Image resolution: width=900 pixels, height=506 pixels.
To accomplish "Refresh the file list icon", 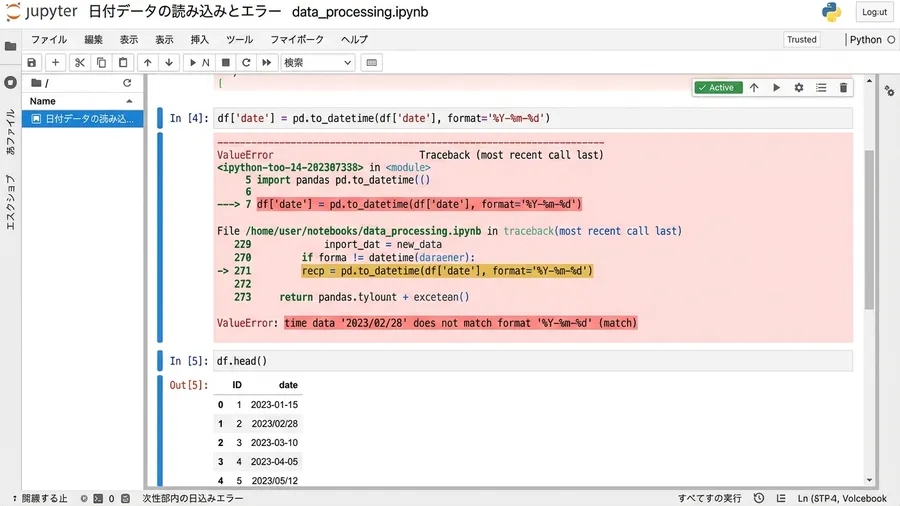I will click(127, 83).
